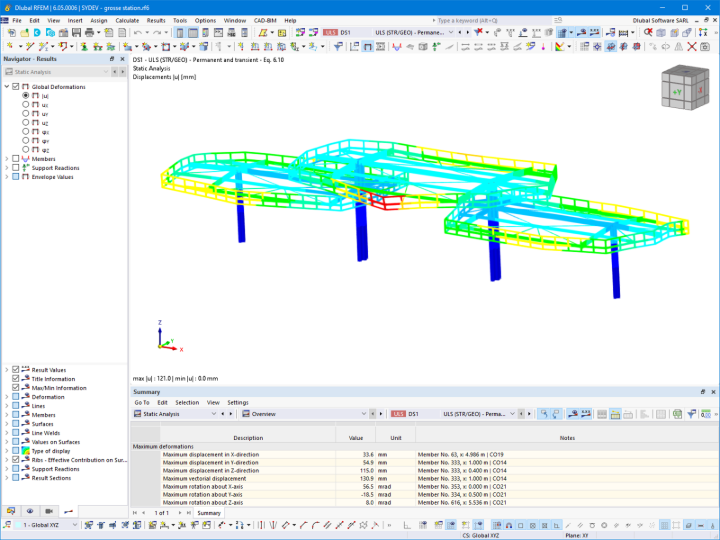Go to last page of Summary table
The width and height of the screenshot is (720, 540).
(188, 513)
